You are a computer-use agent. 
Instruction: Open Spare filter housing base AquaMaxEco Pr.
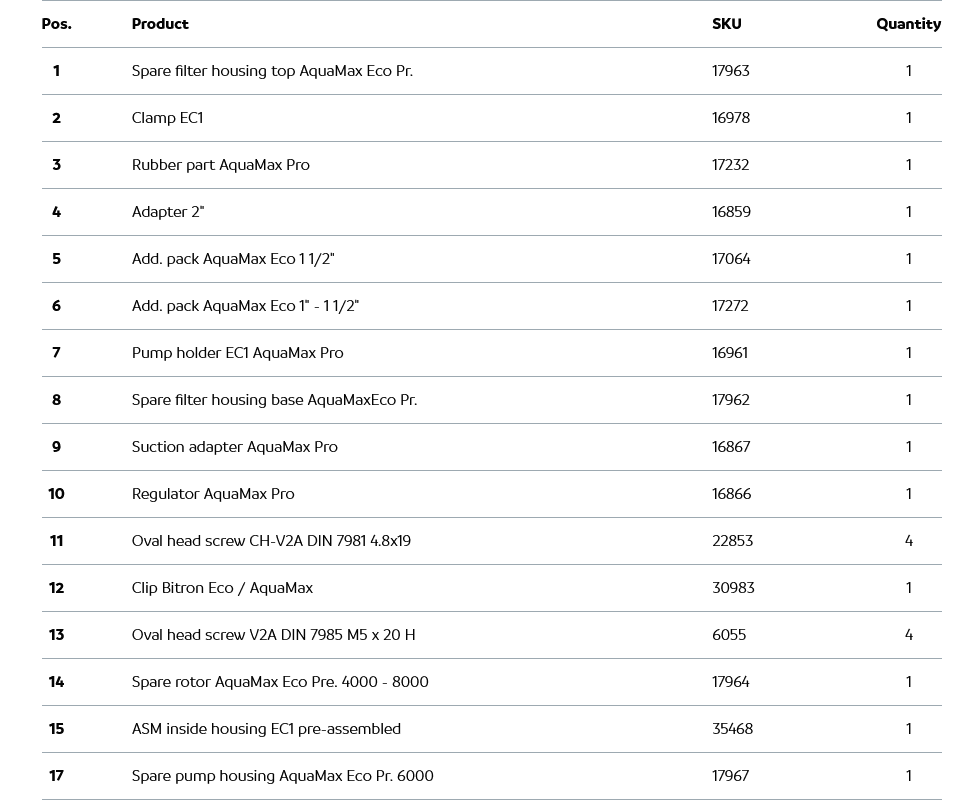(274, 400)
